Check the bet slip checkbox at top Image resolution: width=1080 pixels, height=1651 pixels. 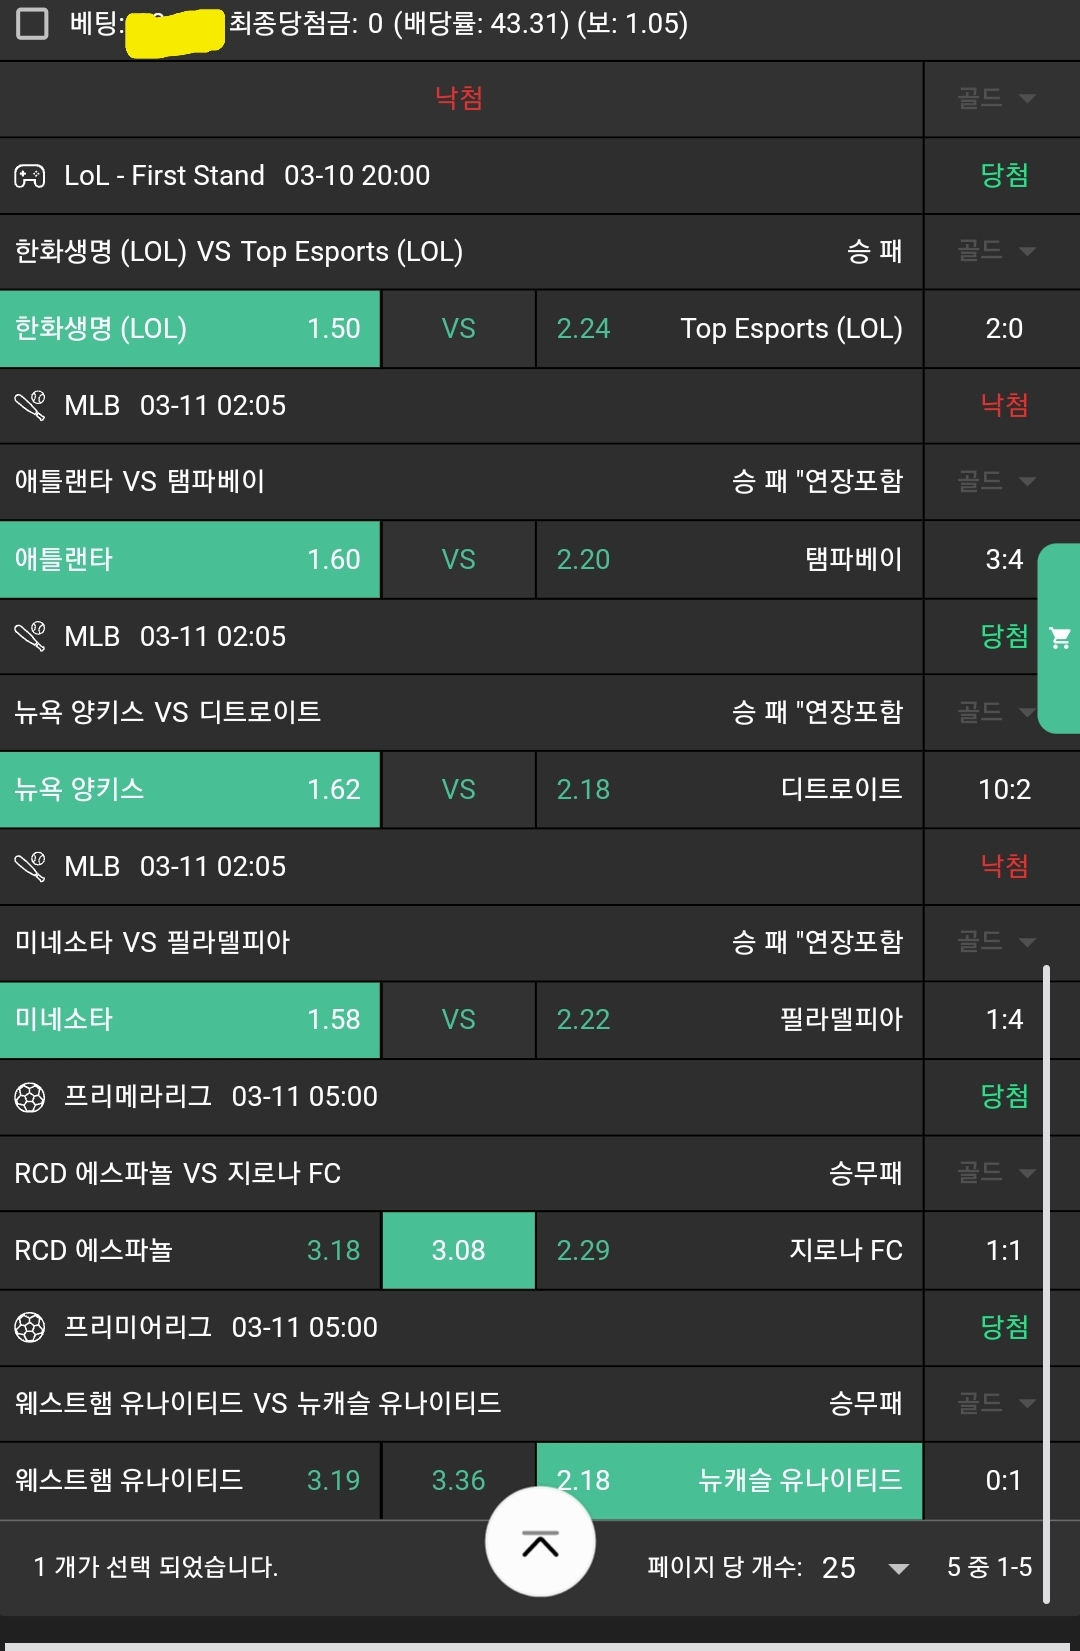[x=32, y=23]
